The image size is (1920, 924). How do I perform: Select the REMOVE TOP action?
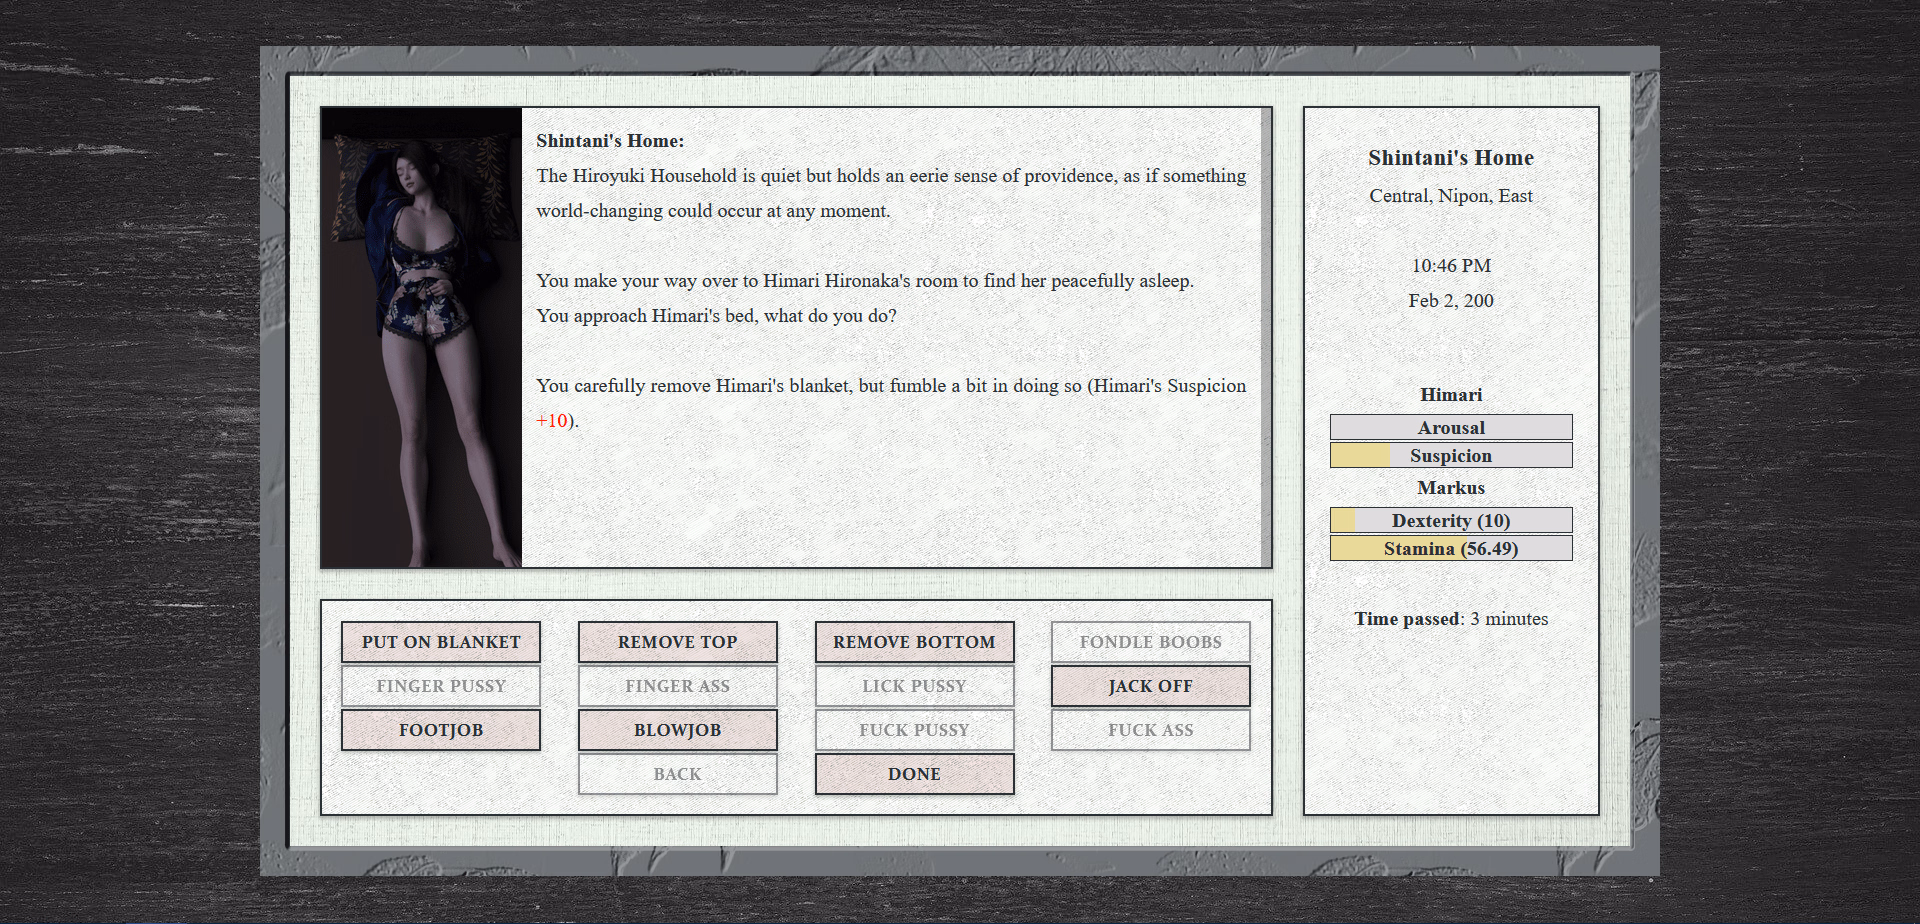pos(677,642)
